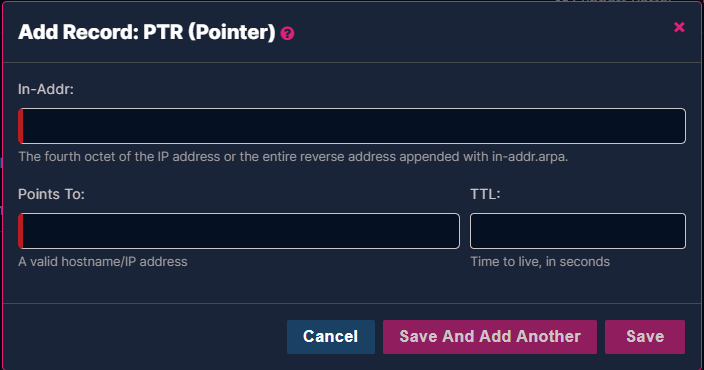Click the 'A valid hostname/IP address' hint
The width and height of the screenshot is (704, 370).
(x=103, y=261)
